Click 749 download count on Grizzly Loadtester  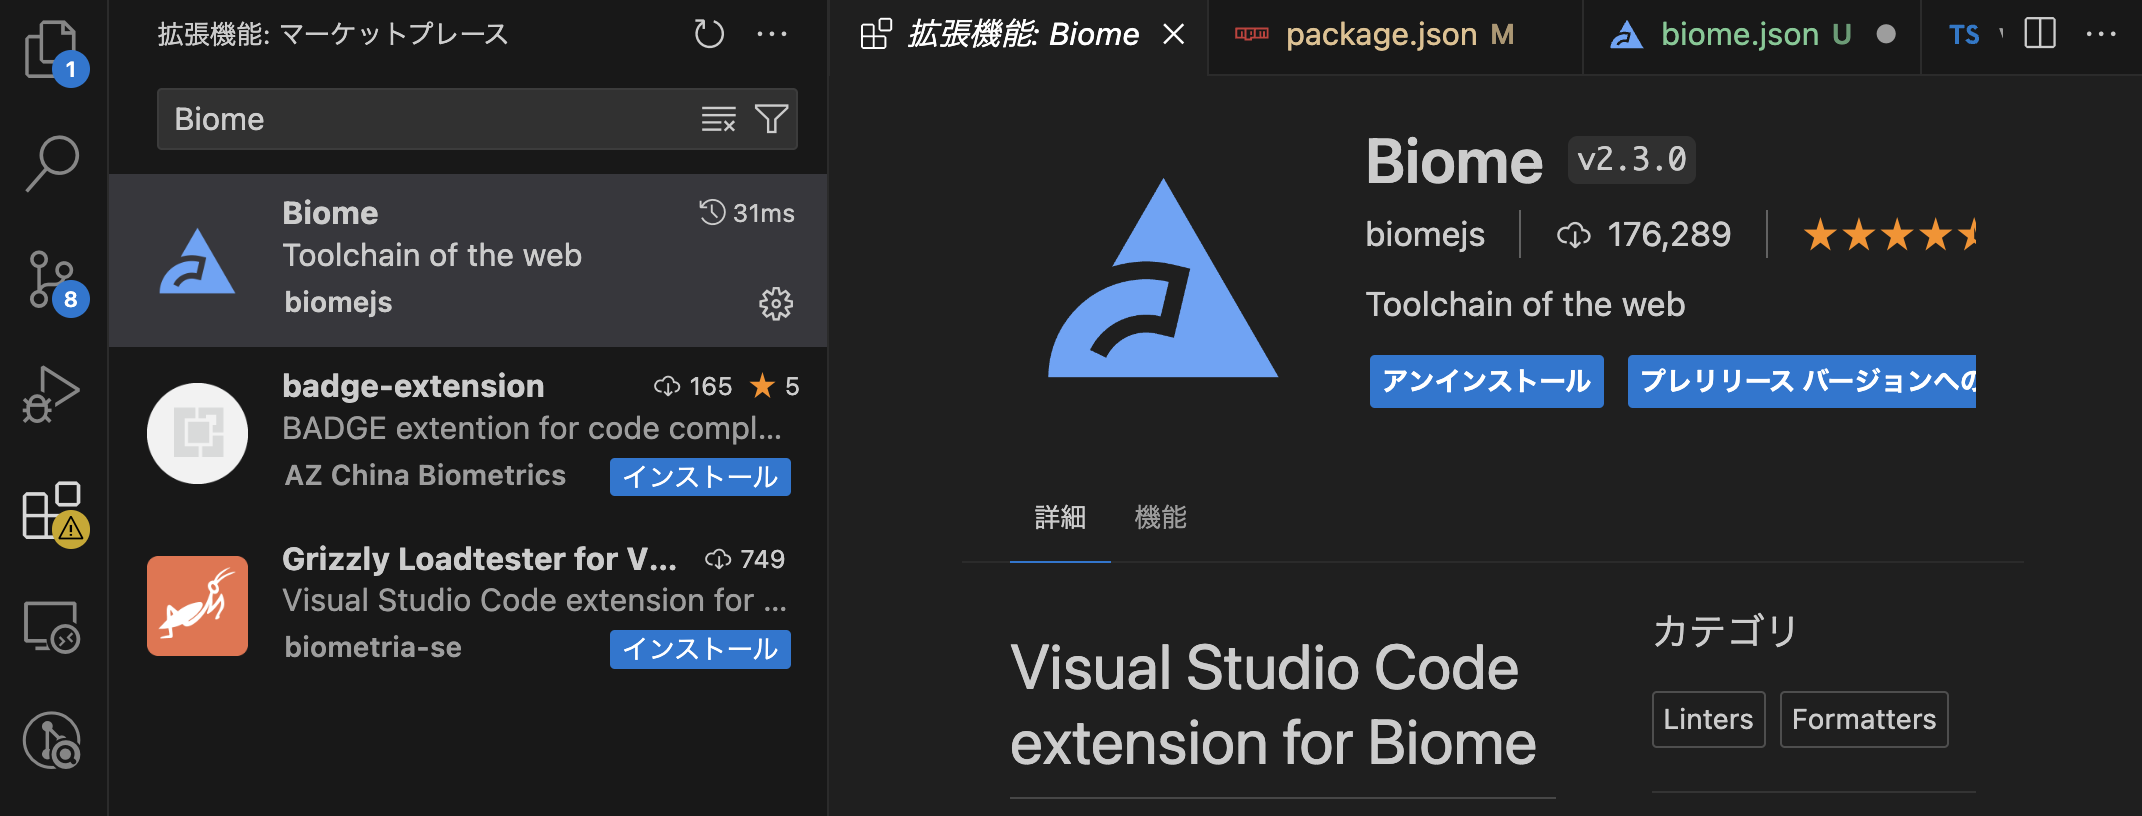point(745,559)
